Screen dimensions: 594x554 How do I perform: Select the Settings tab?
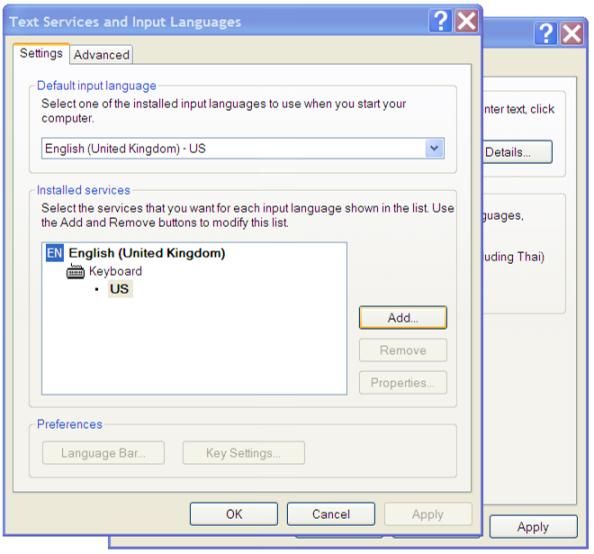(x=41, y=53)
